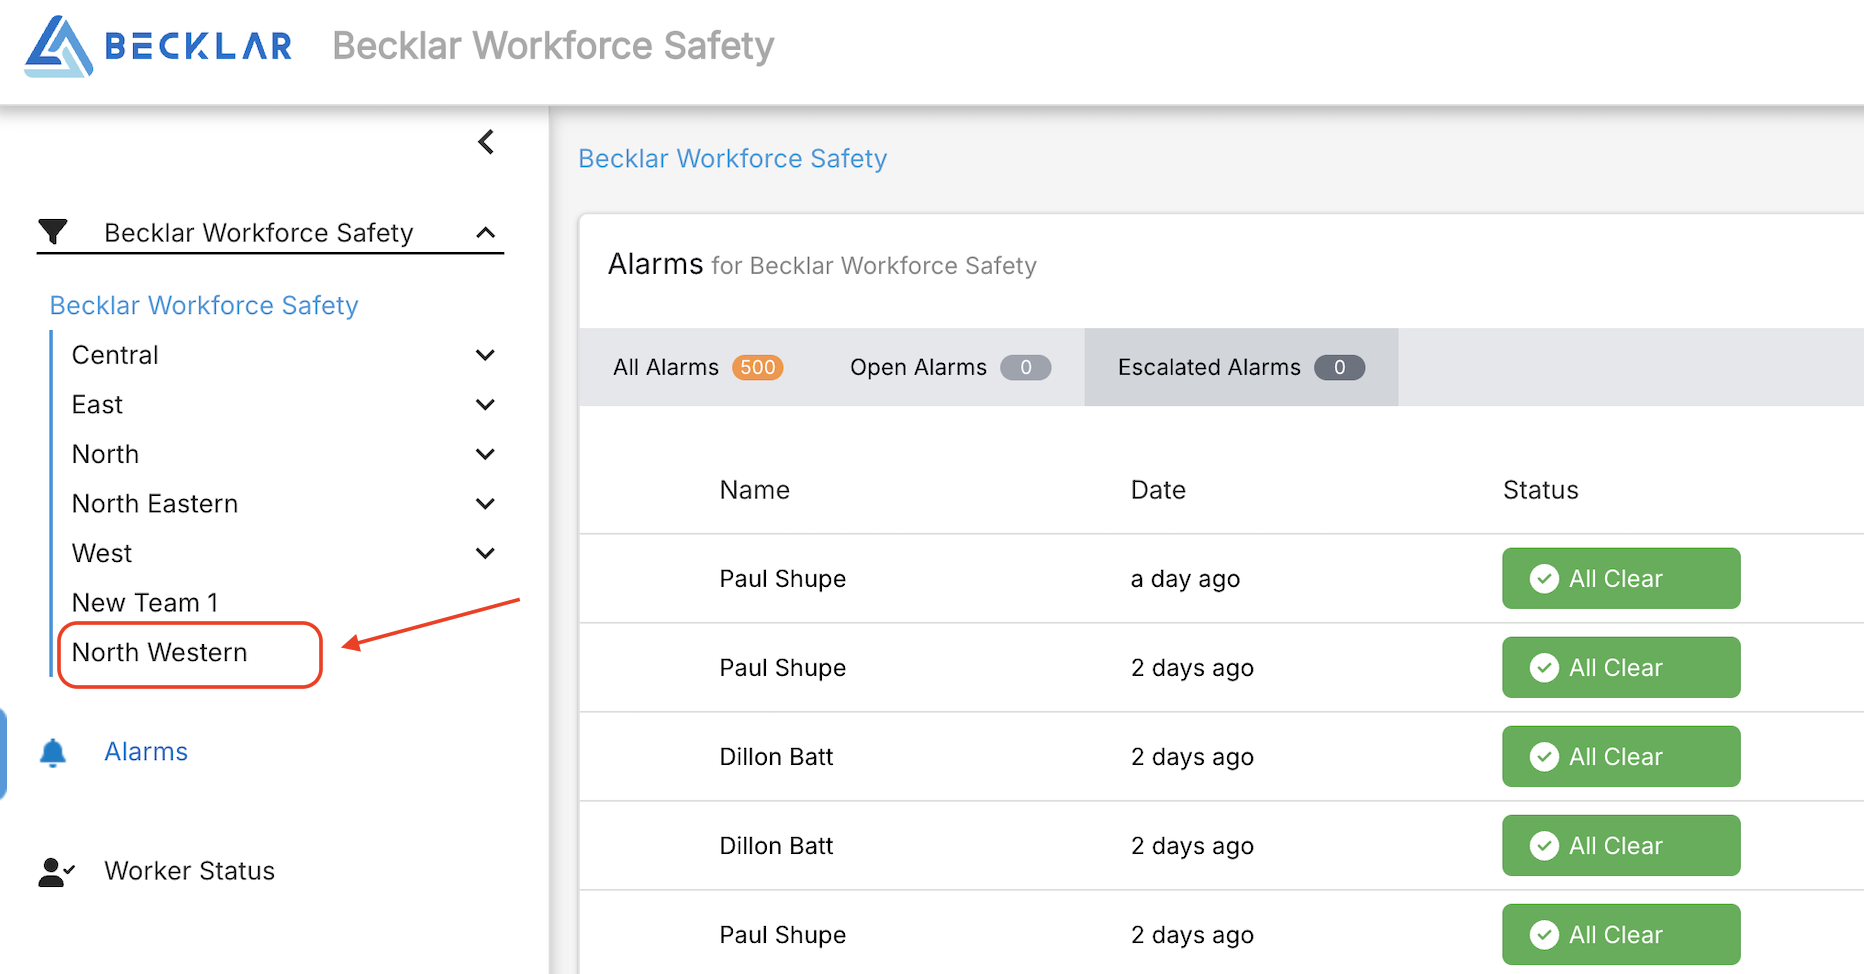Open the Becklar Workforce Safety breadcrumb link

point(733,159)
